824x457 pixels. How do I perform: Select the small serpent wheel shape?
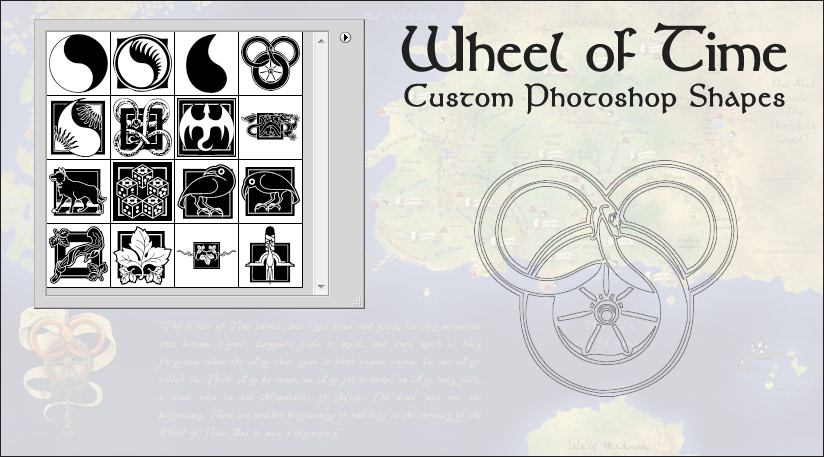point(271,64)
